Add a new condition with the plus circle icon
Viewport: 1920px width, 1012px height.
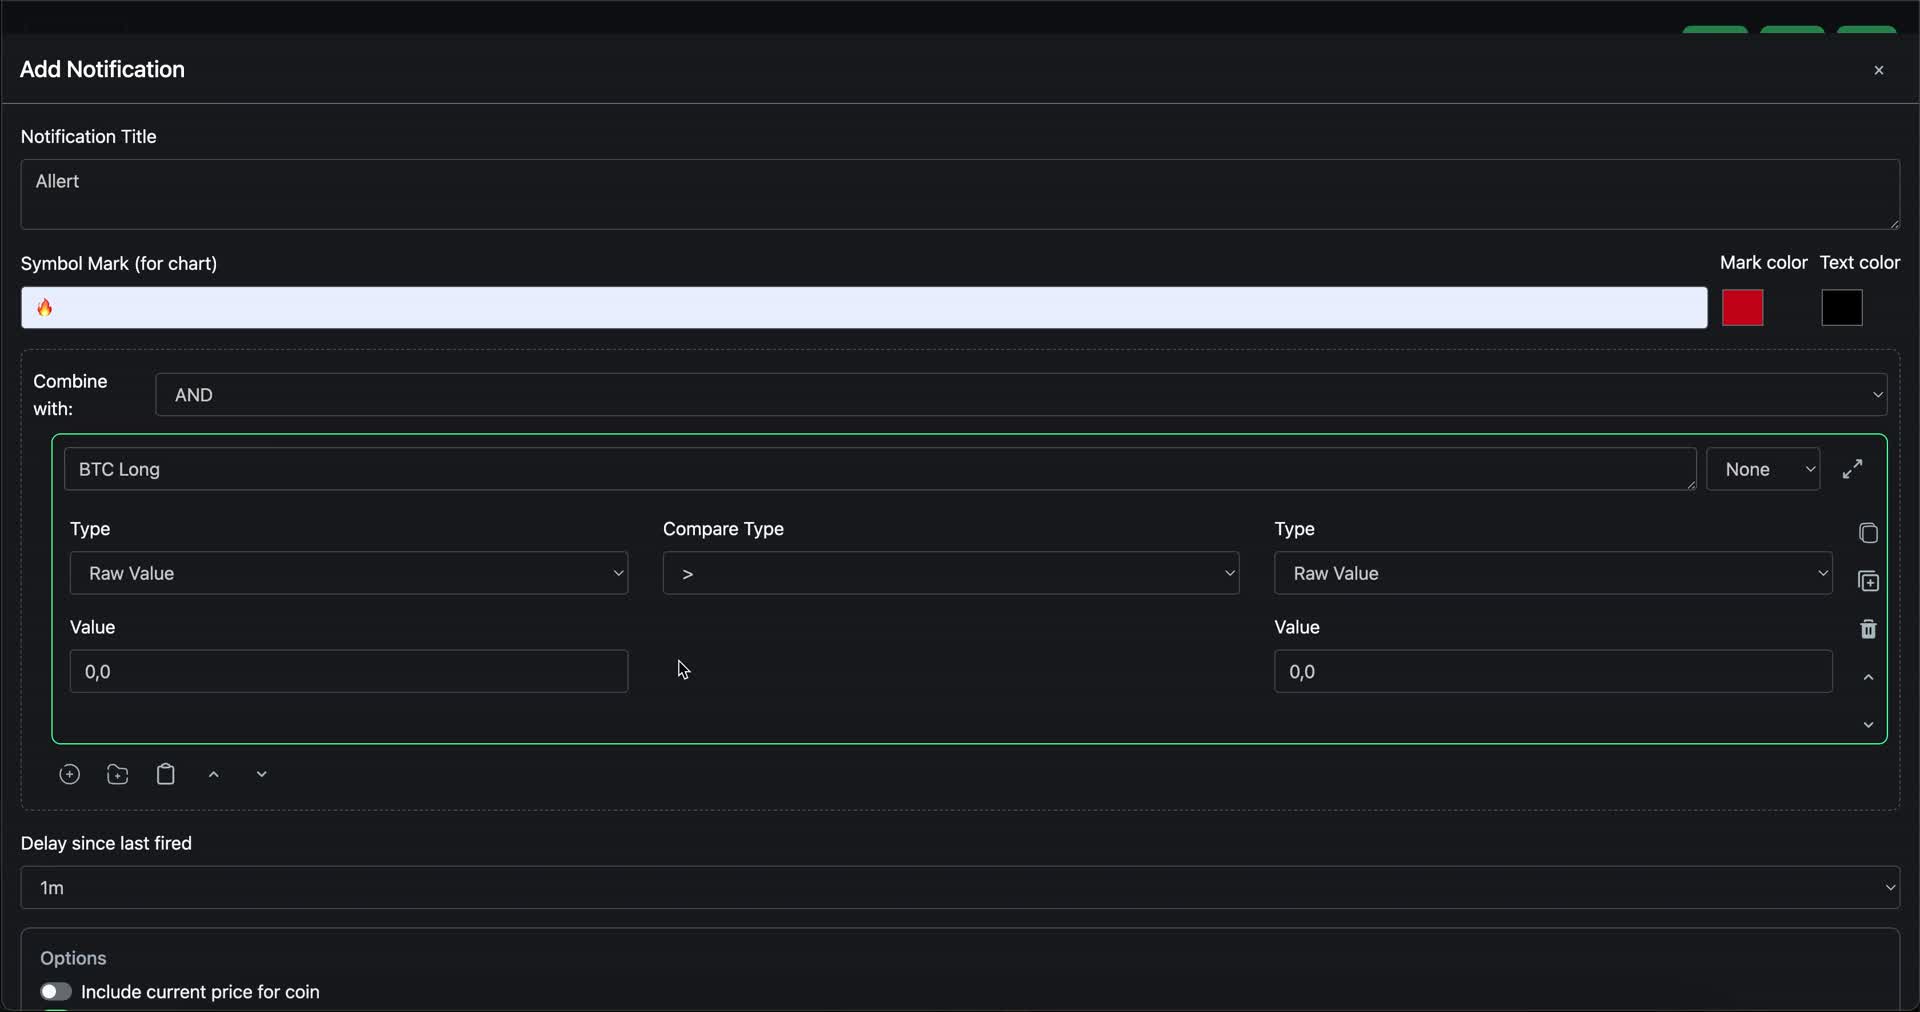click(69, 774)
